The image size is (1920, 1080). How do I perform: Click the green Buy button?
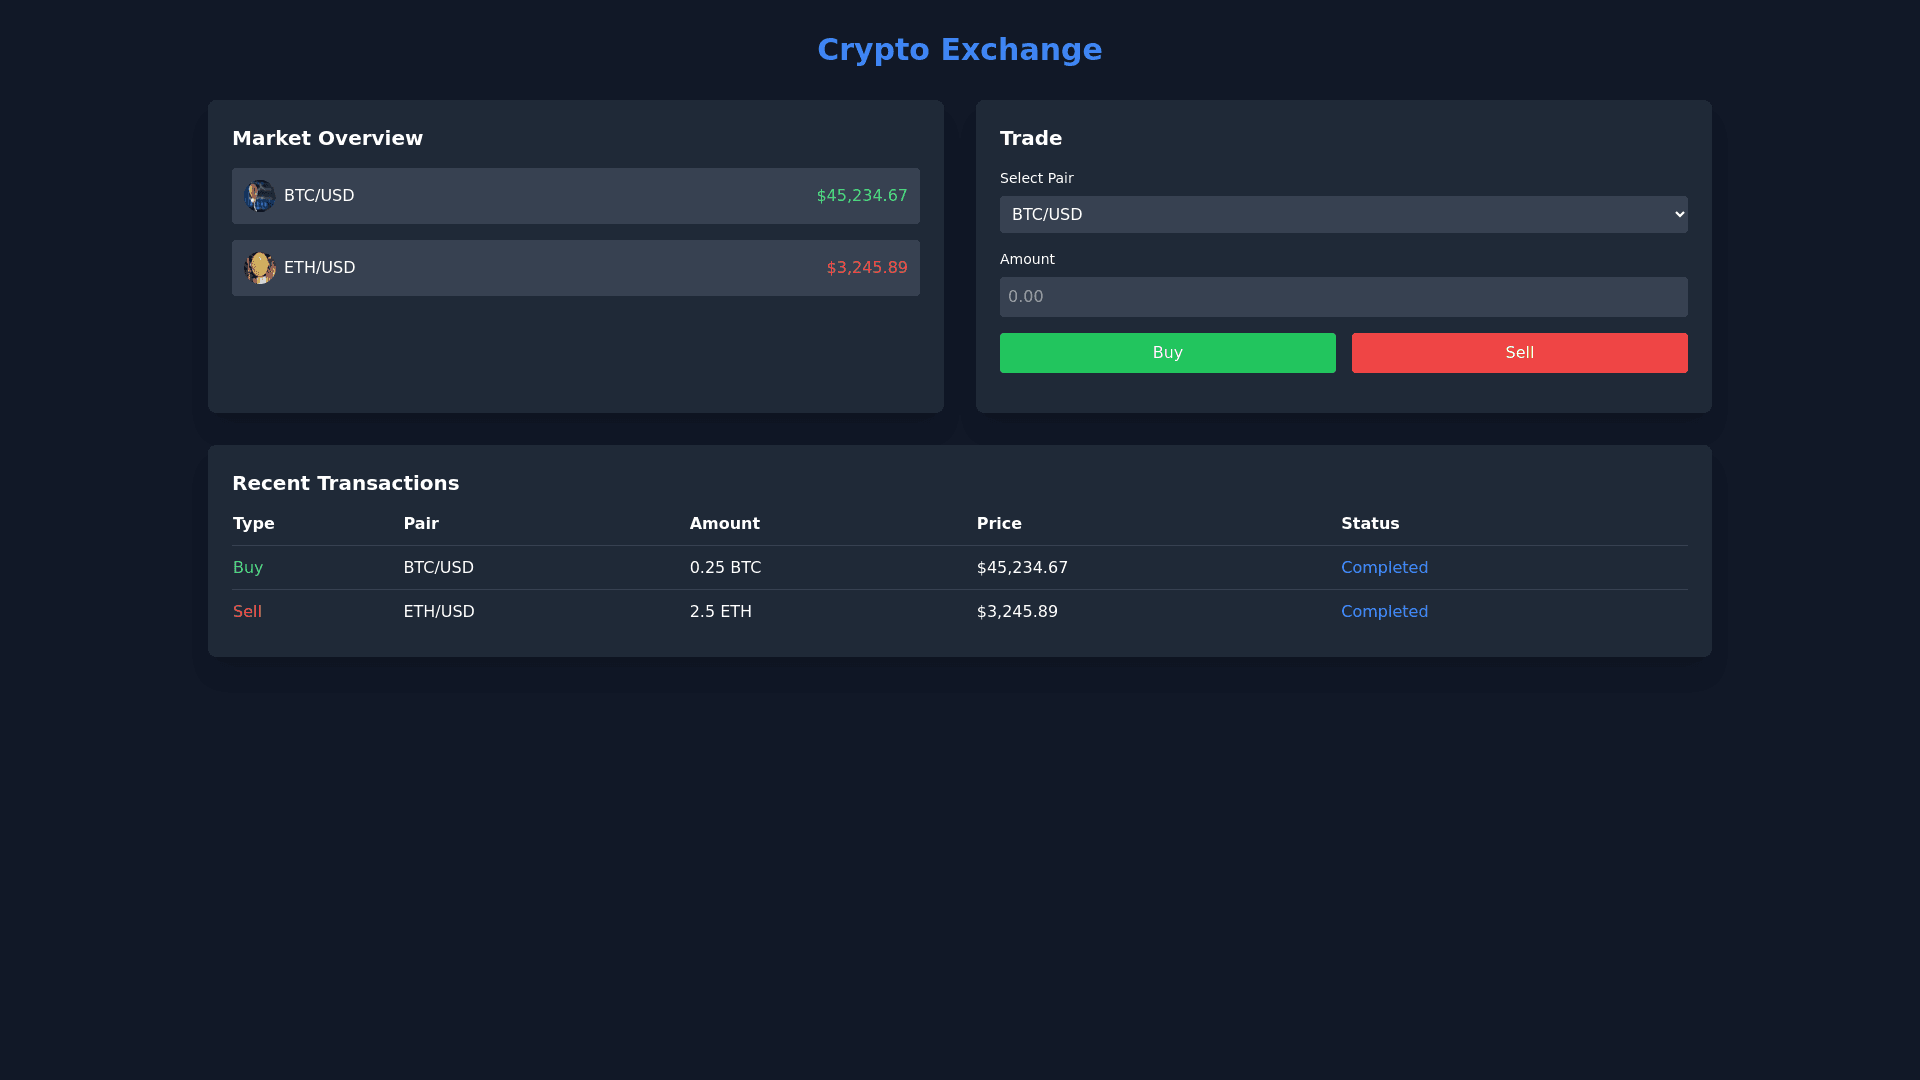click(1167, 353)
